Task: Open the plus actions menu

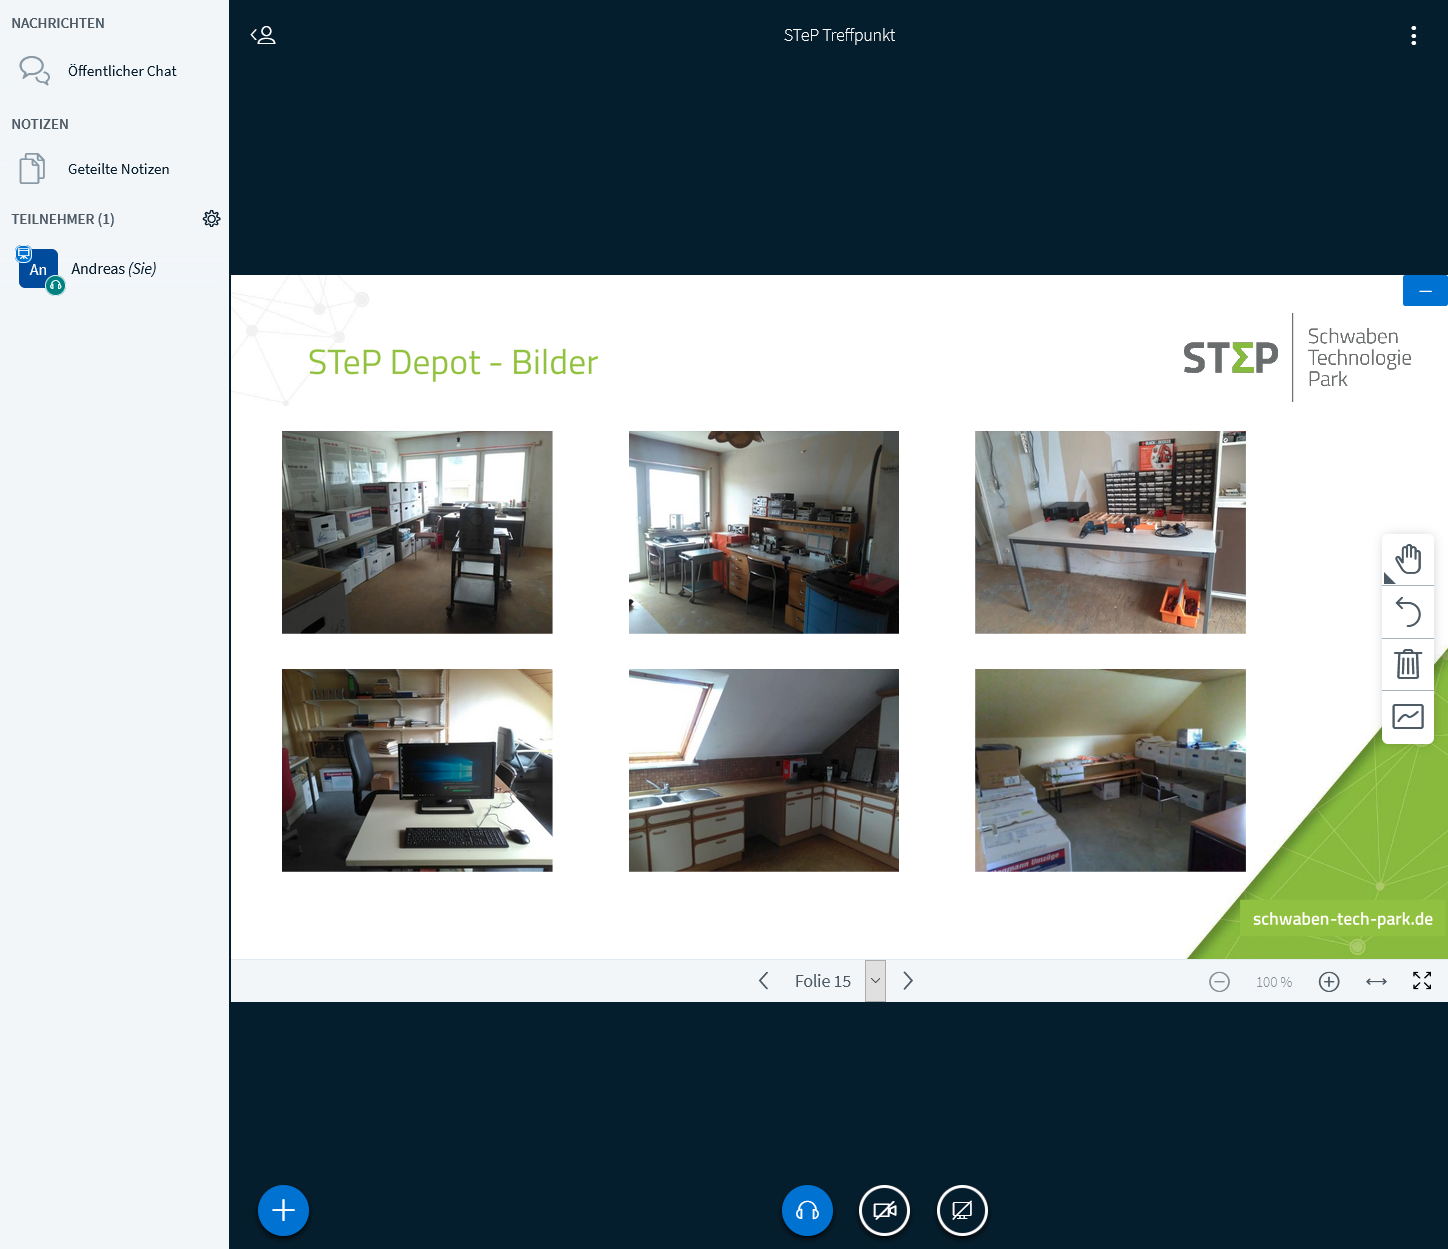Action: [283, 1210]
